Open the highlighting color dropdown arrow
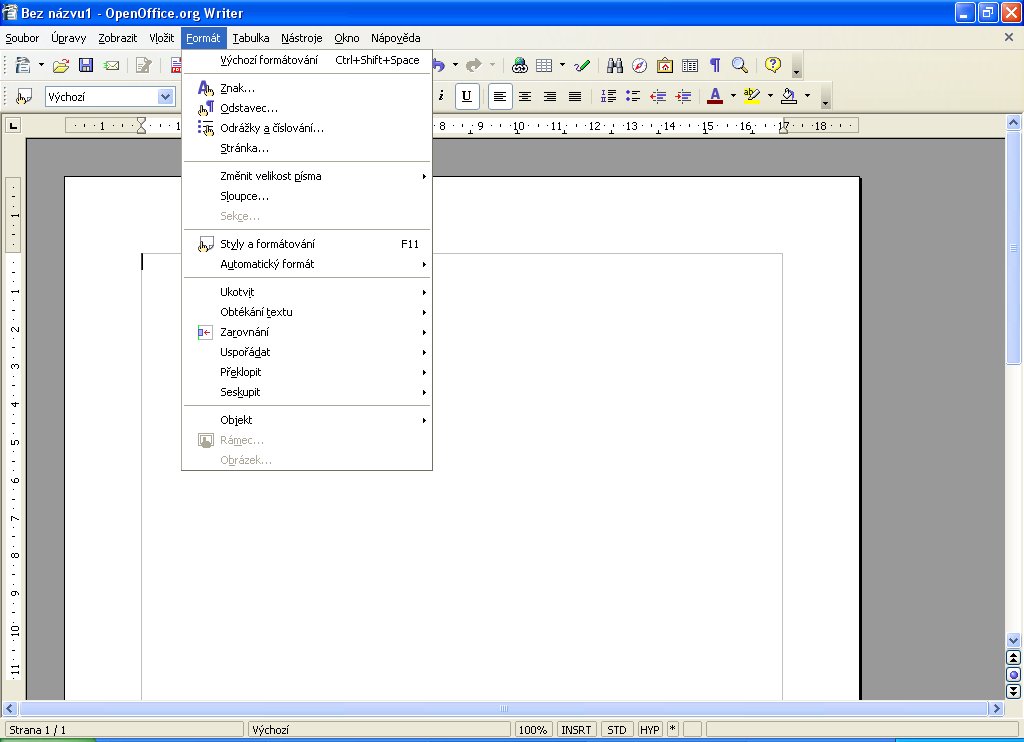This screenshot has width=1024, height=742. tap(771, 97)
